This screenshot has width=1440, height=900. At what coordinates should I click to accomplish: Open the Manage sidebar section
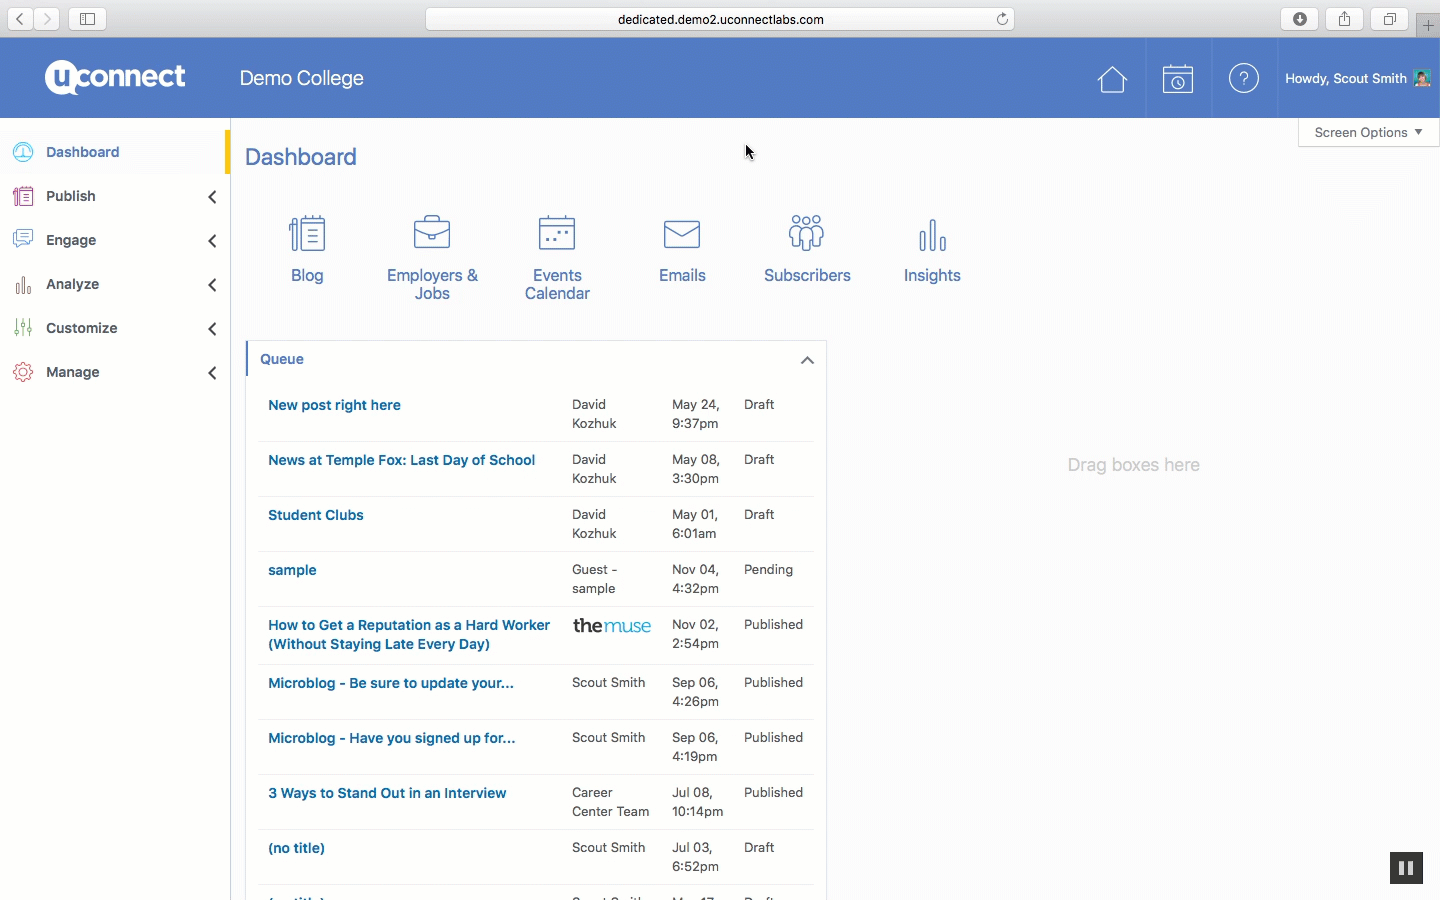click(x=72, y=372)
